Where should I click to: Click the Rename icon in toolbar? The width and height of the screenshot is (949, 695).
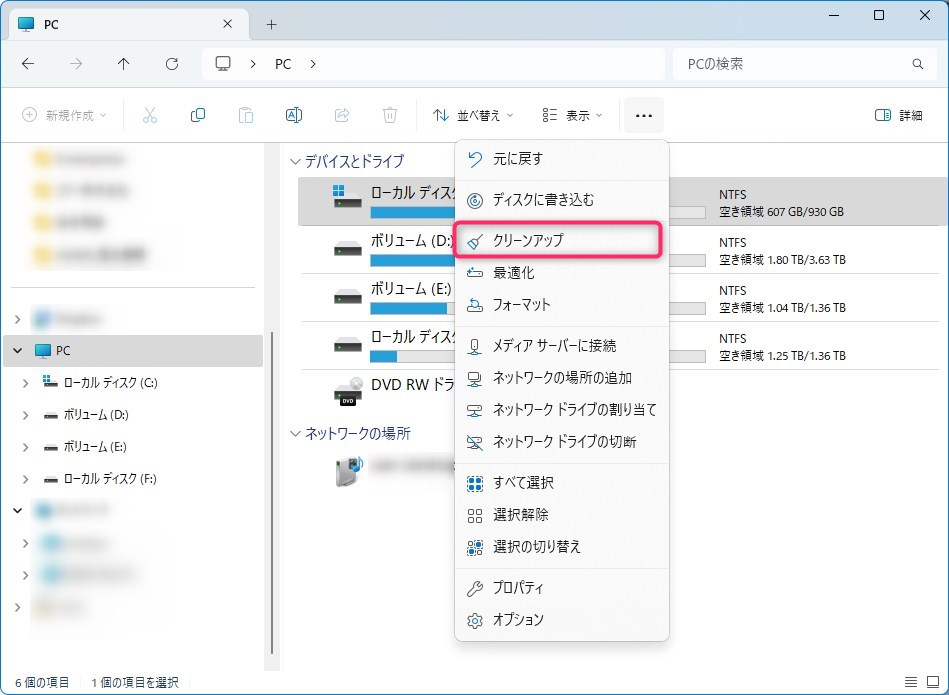pyautogui.click(x=294, y=116)
